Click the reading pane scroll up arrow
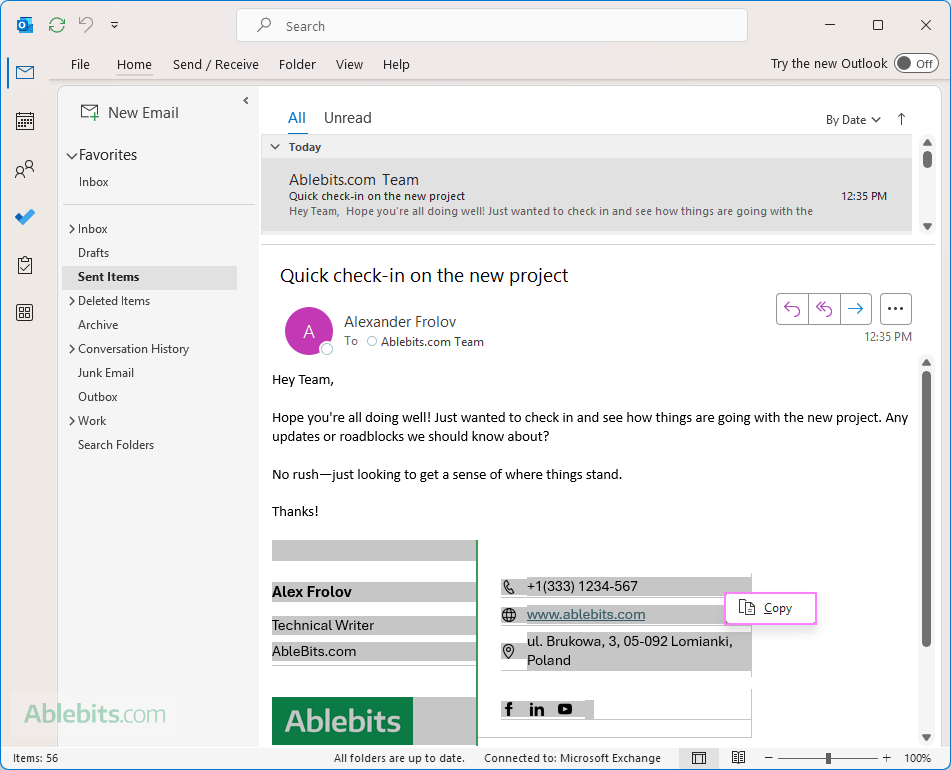This screenshot has height=770, width=951. 926,362
